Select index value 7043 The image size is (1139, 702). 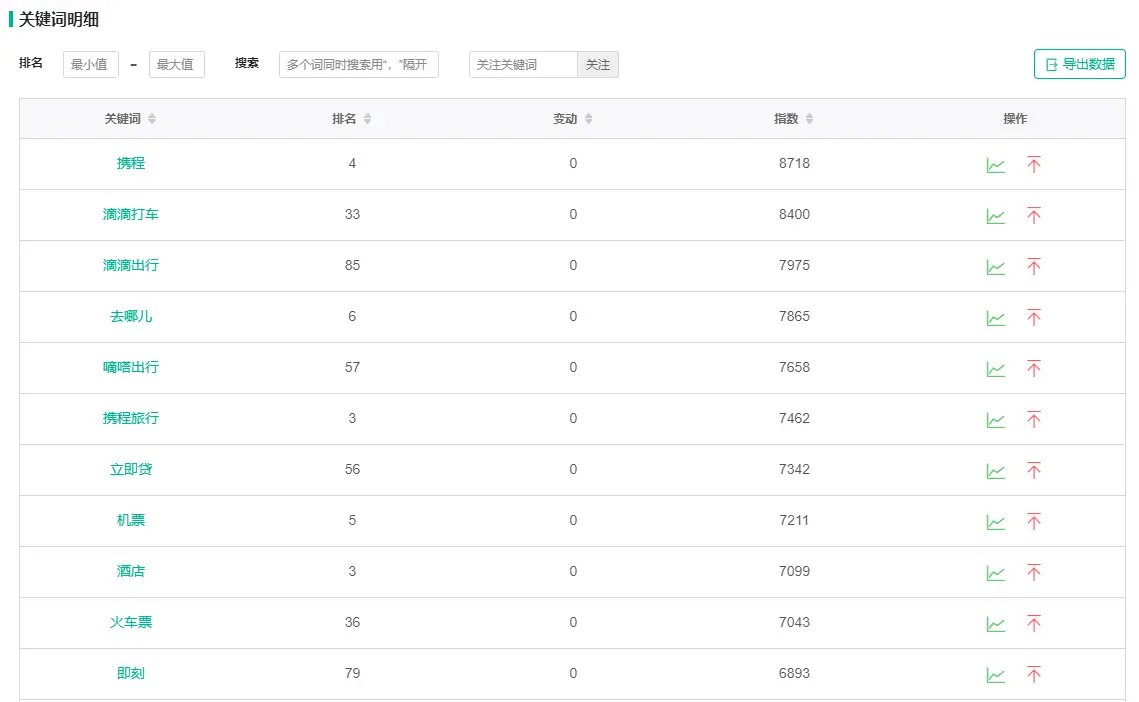794,622
